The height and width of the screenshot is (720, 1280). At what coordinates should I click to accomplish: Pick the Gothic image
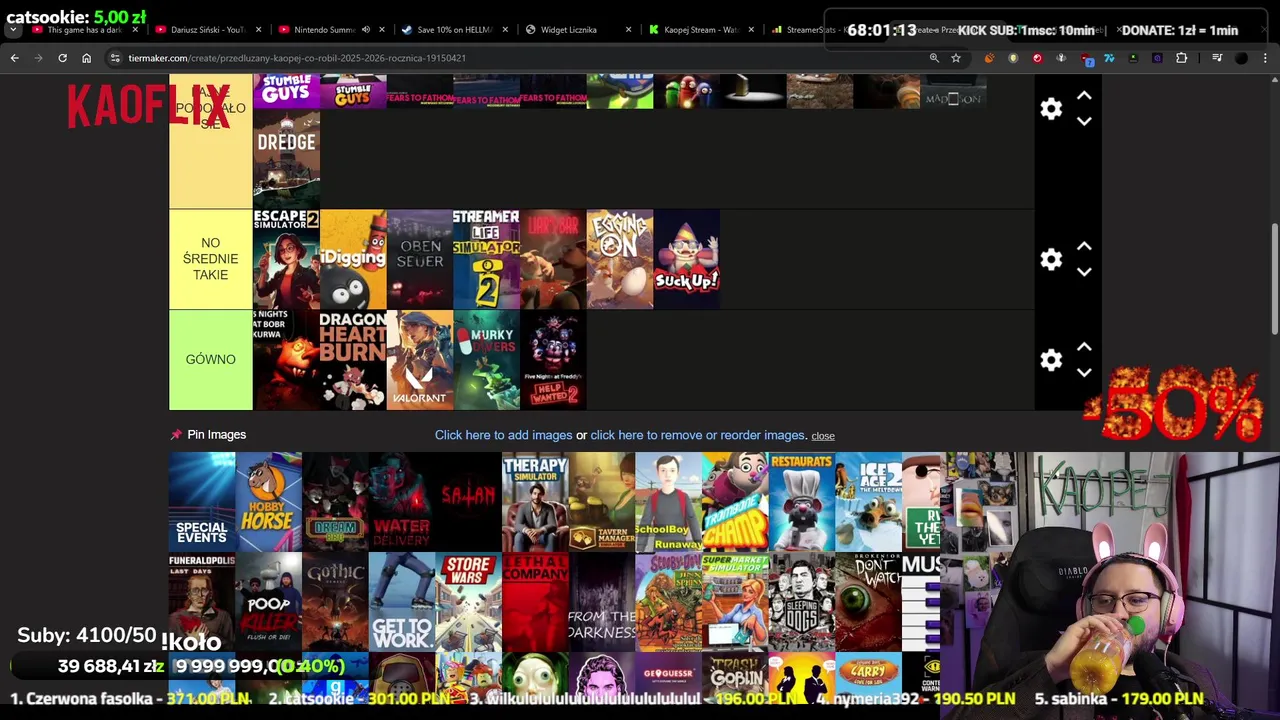click(x=335, y=602)
